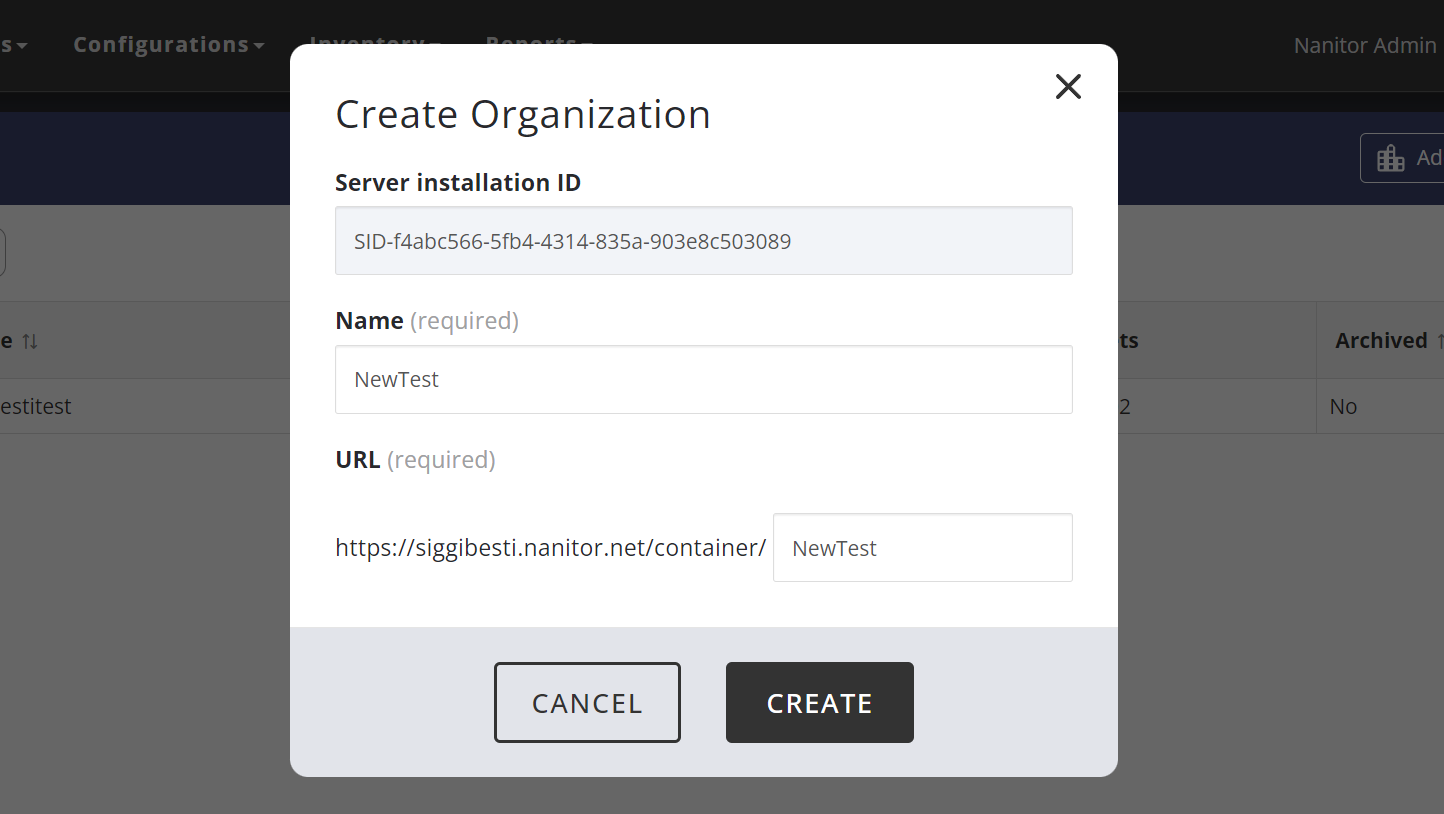This screenshot has width=1444, height=814.
Task: Click the URL (required) label
Action: [415, 460]
